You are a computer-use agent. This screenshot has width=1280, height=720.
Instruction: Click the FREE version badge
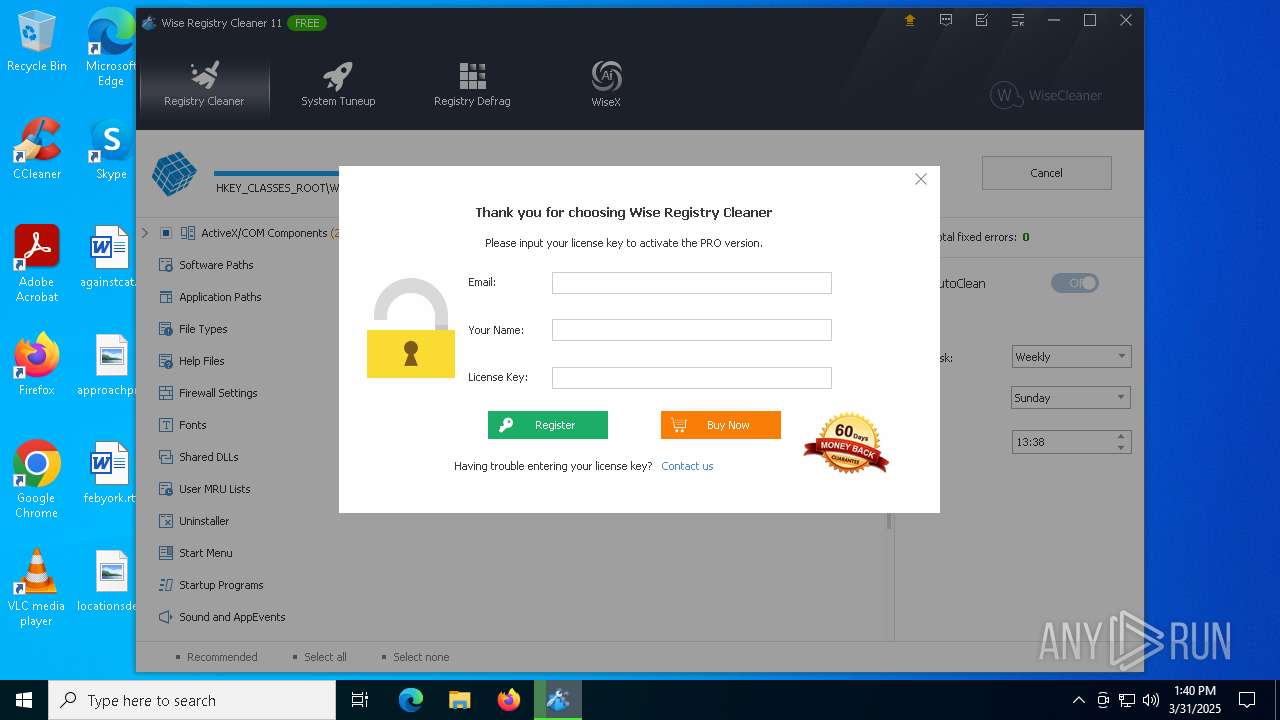pos(307,22)
